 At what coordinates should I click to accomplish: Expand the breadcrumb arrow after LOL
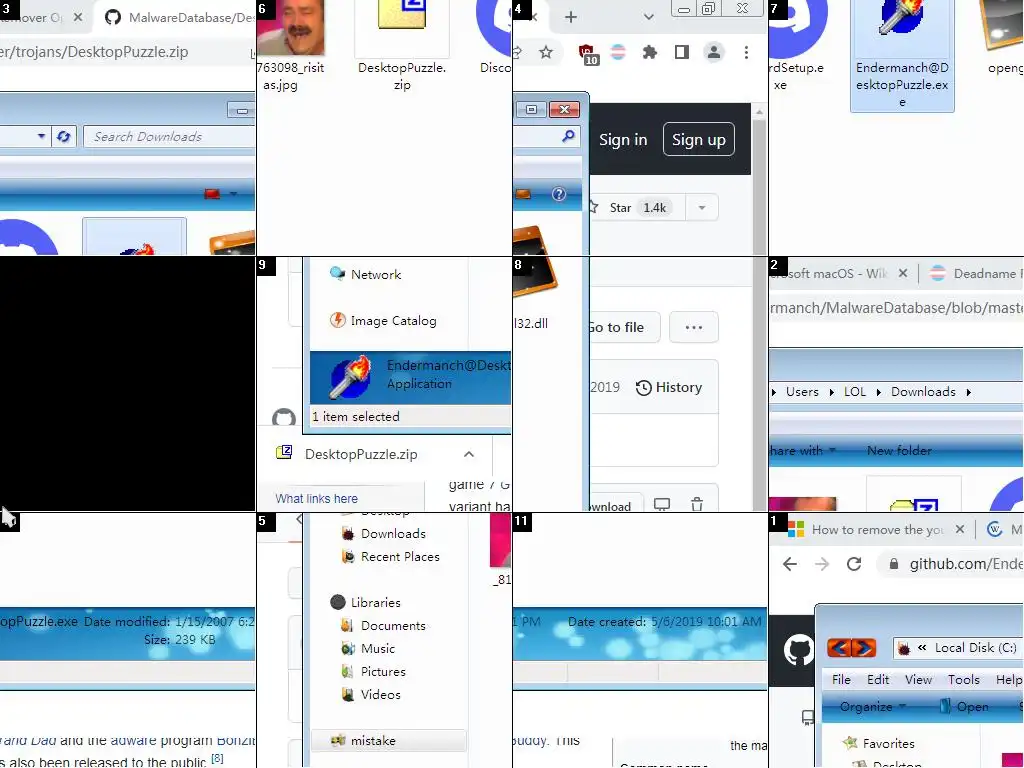tap(878, 392)
